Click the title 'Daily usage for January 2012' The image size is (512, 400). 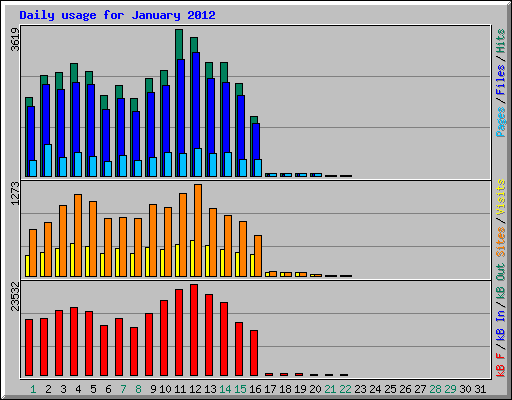[x=117, y=16]
